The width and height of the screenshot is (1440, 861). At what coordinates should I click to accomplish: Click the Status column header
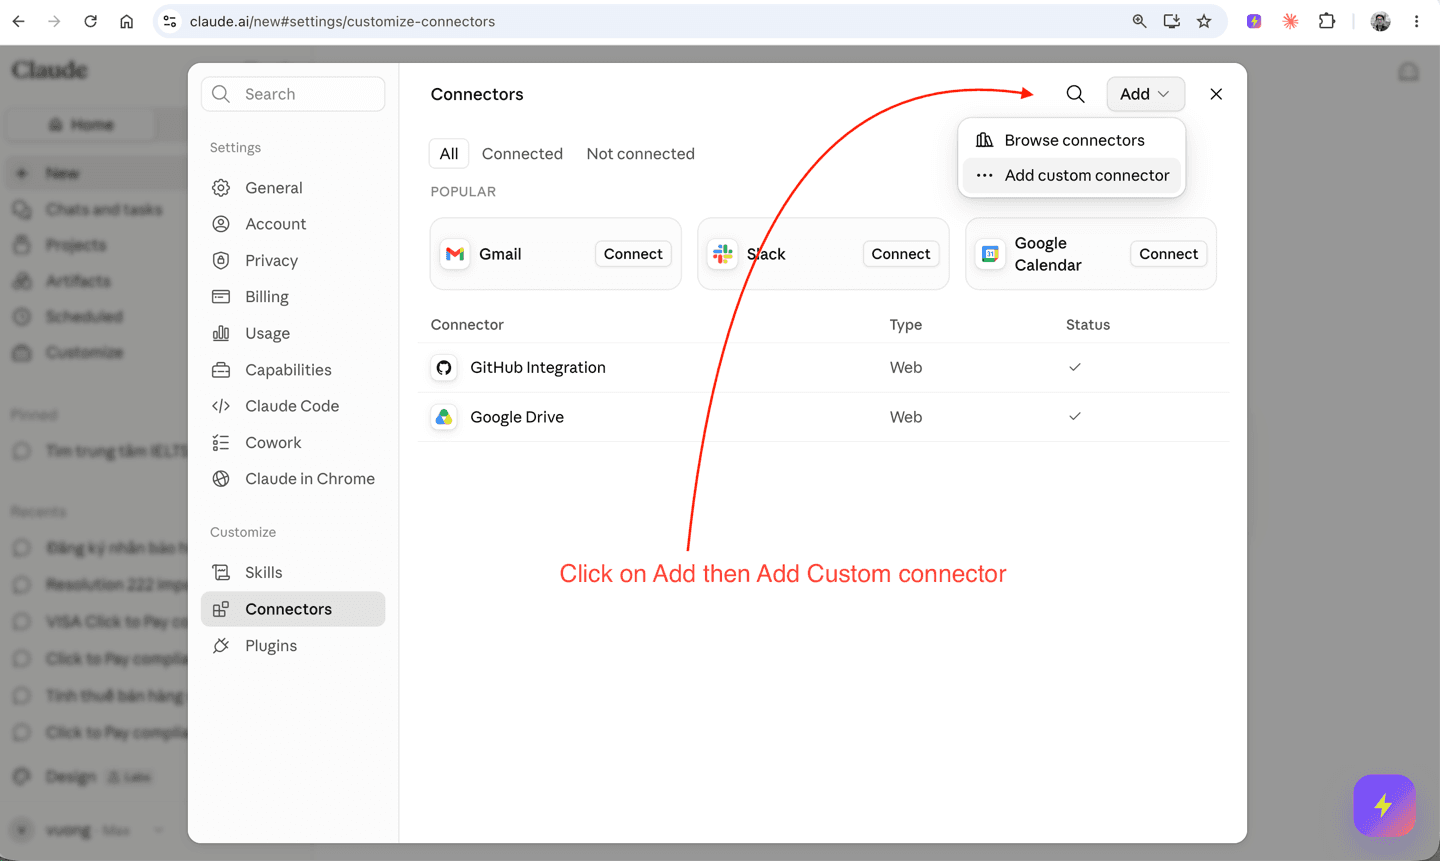click(1088, 325)
